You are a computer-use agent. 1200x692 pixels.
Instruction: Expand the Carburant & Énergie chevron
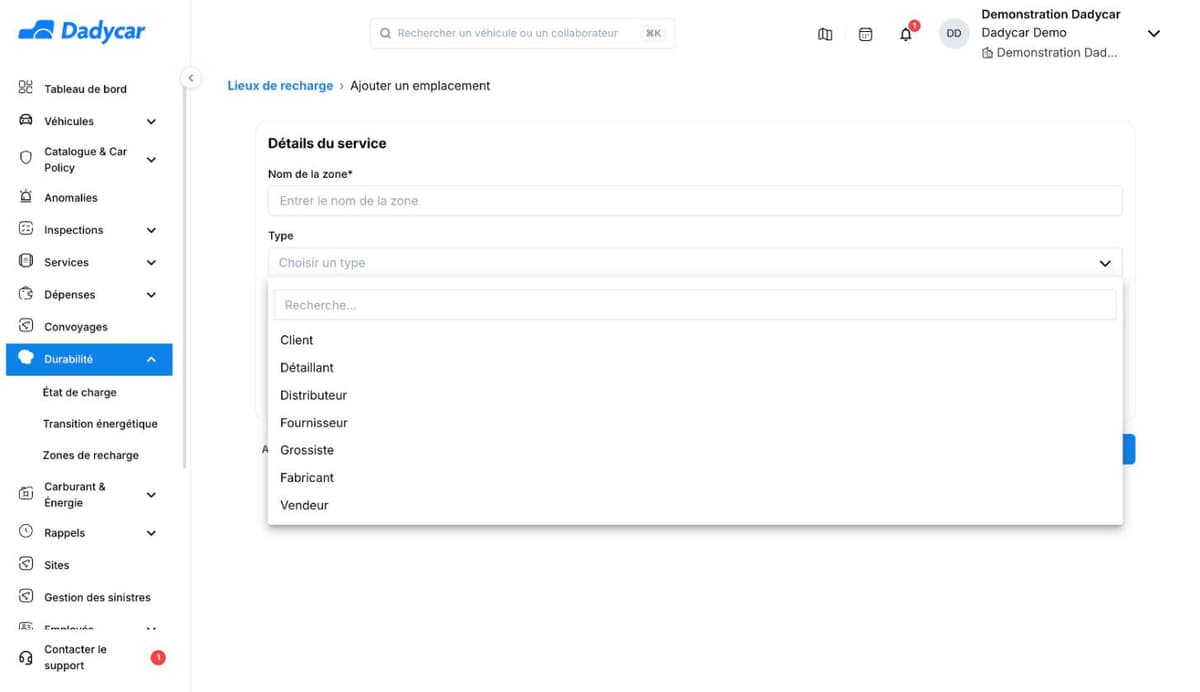151,495
